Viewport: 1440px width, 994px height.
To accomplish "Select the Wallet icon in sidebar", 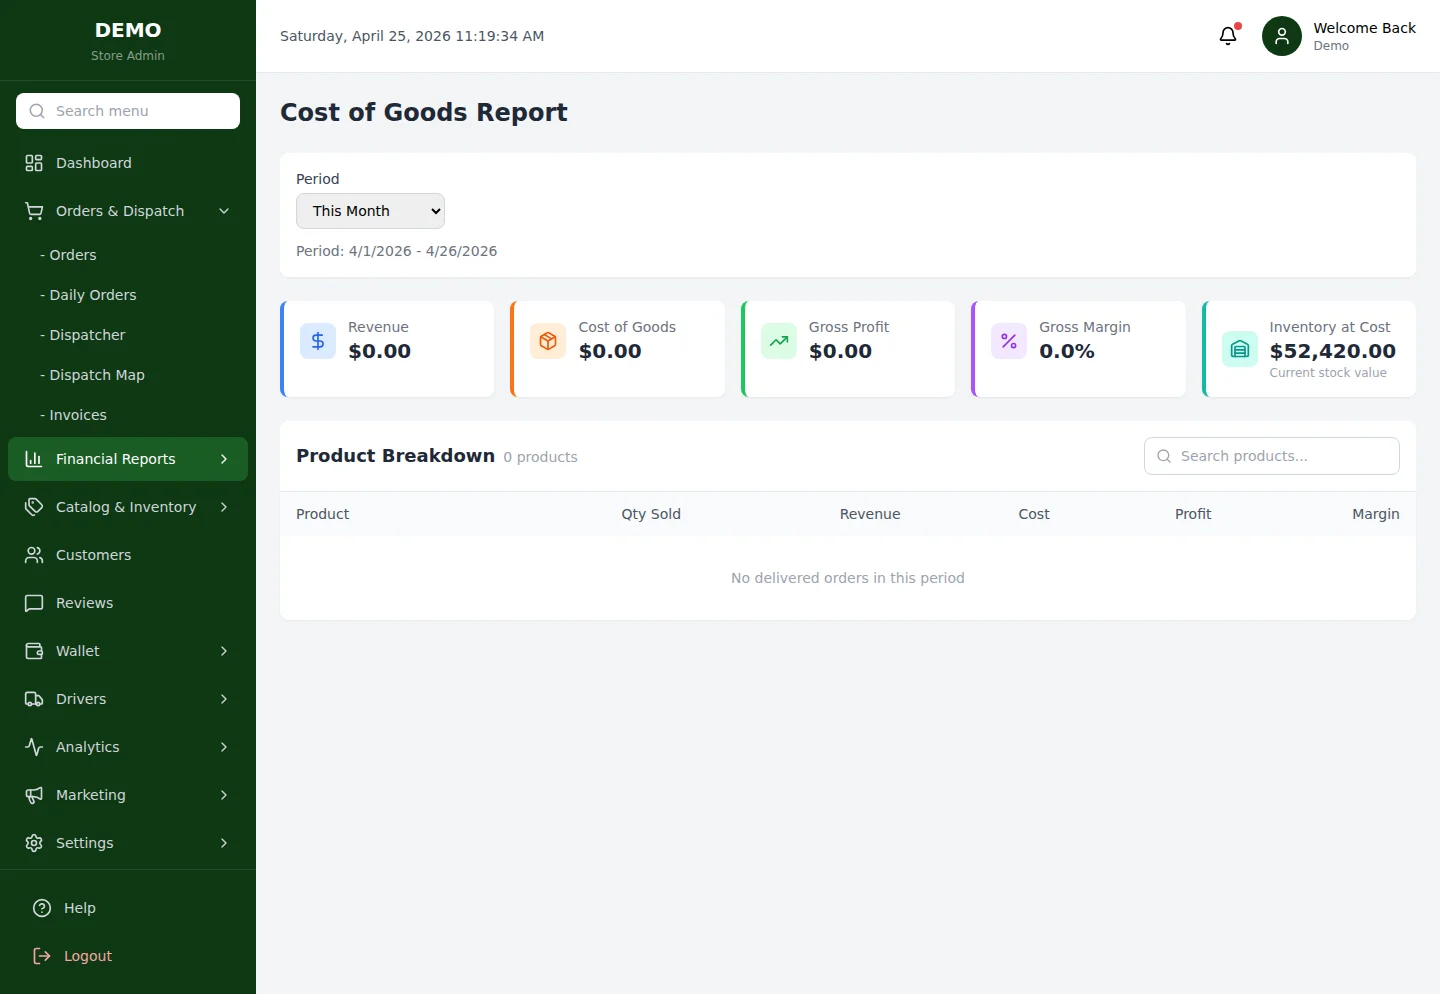I will click(x=34, y=651).
